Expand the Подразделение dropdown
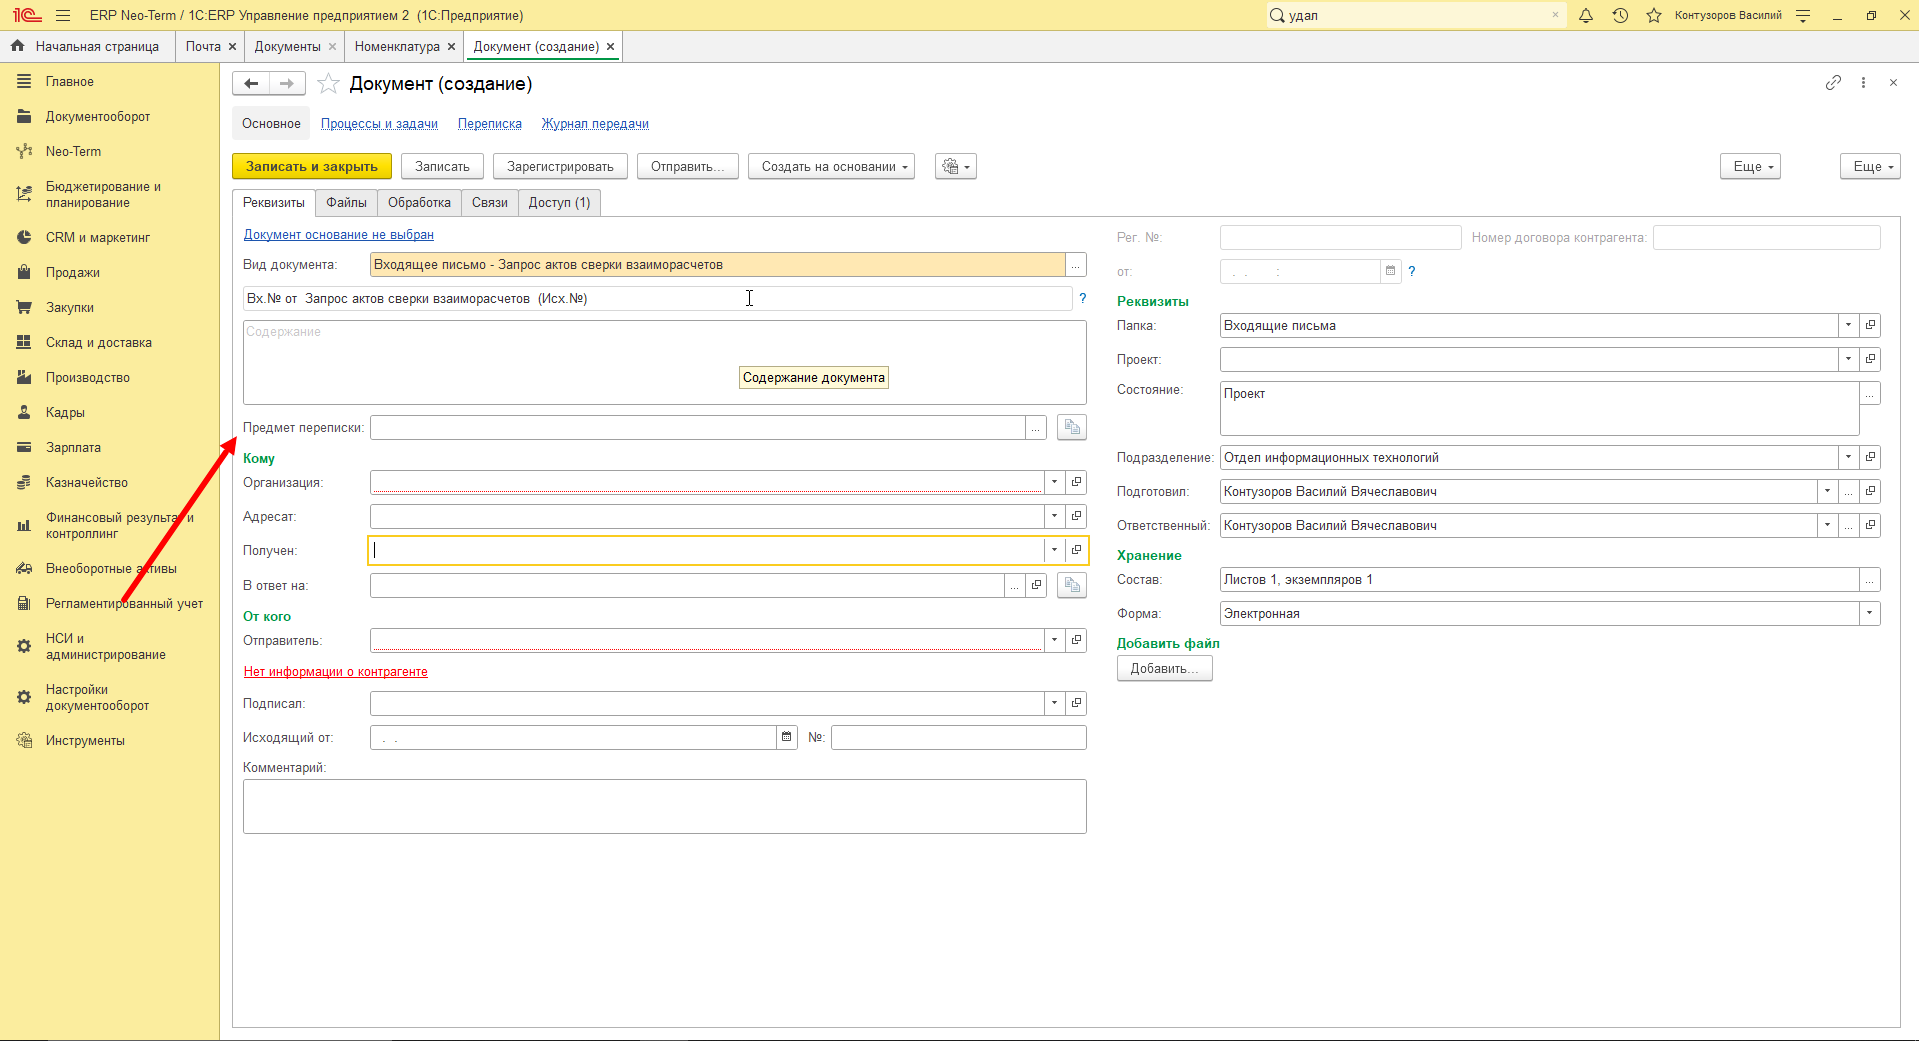This screenshot has width=1919, height=1041. point(1848,457)
